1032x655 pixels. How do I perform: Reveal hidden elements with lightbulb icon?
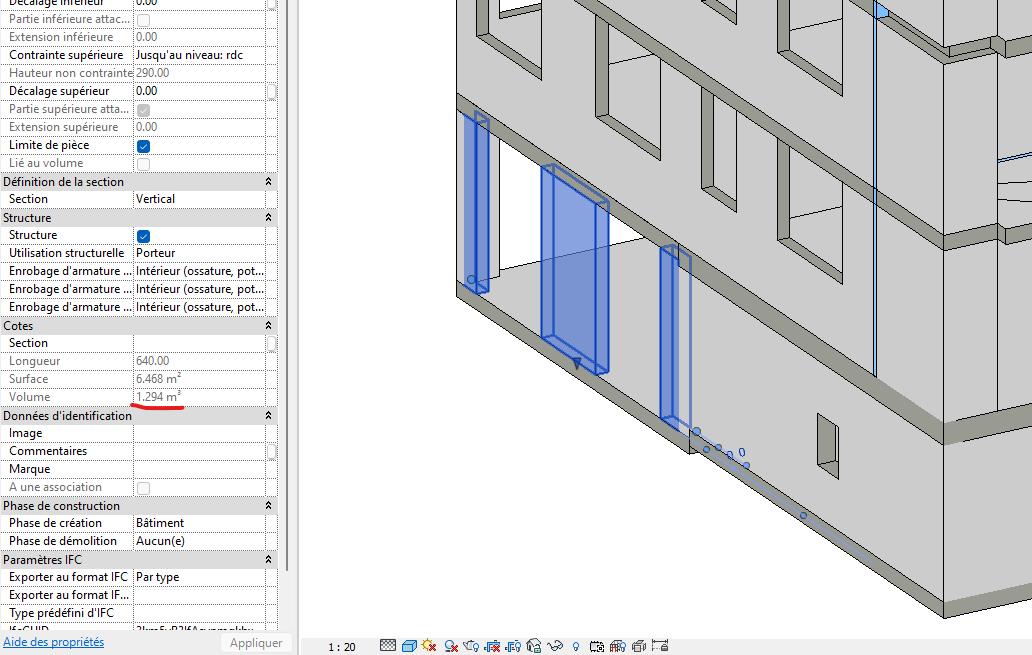574,644
